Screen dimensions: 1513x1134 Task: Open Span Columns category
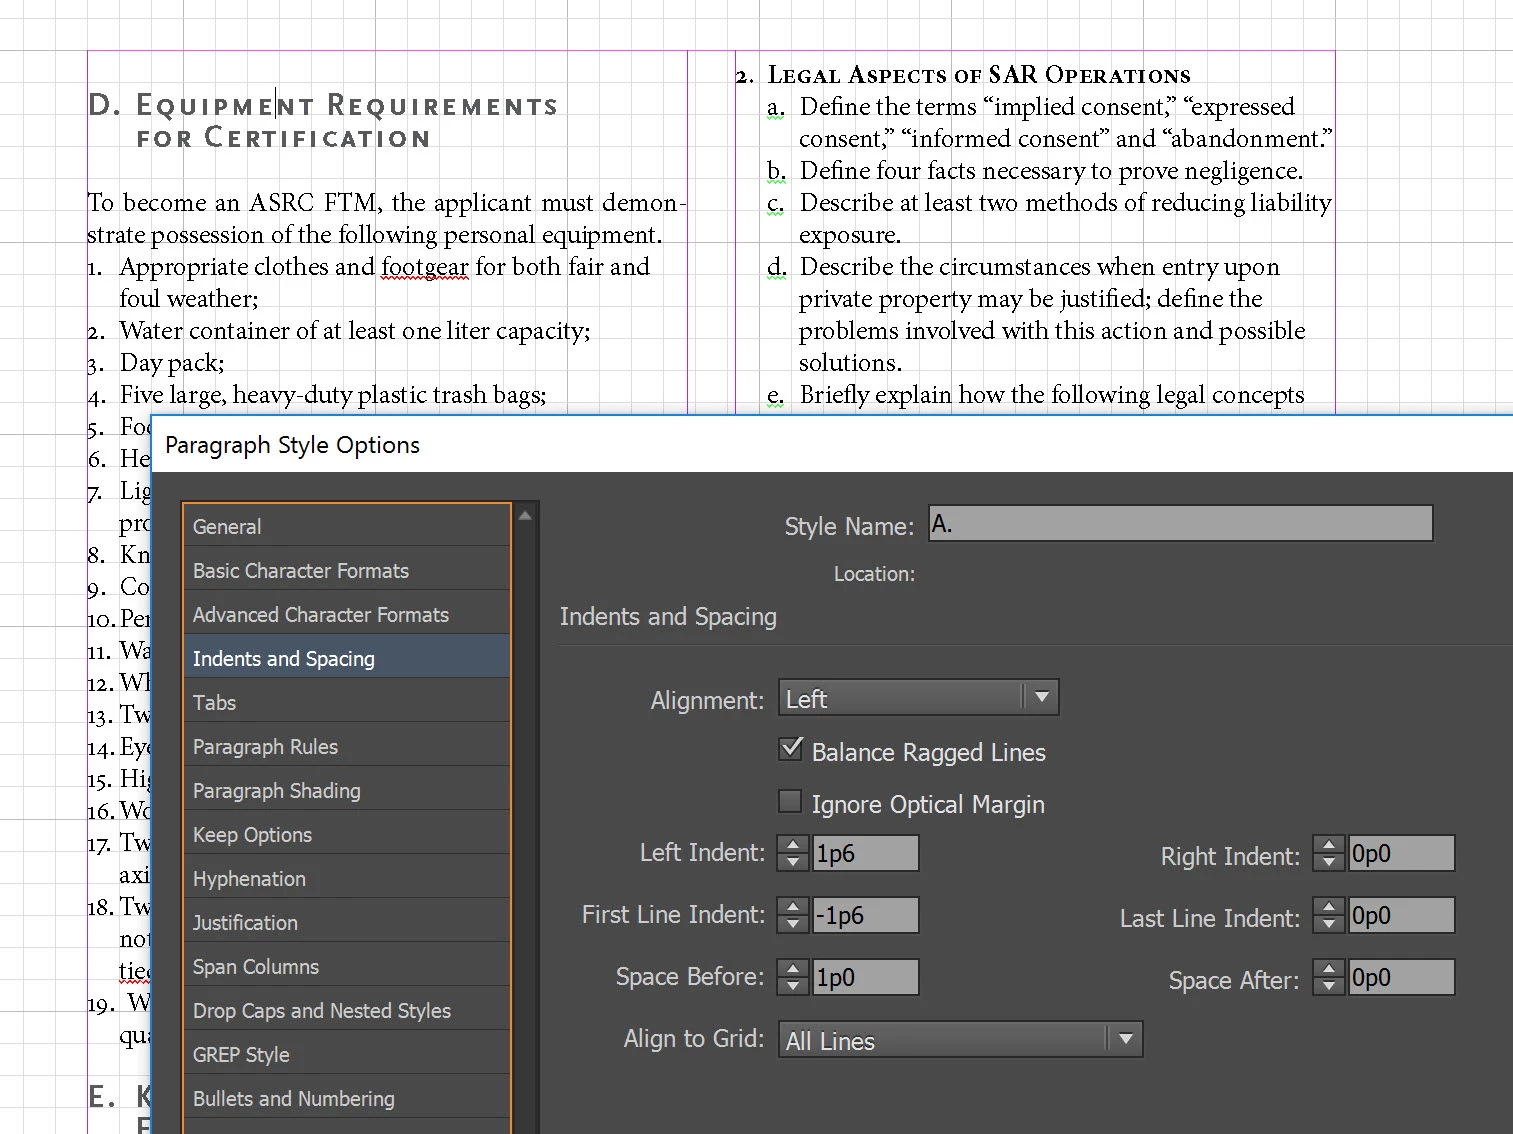coord(347,966)
